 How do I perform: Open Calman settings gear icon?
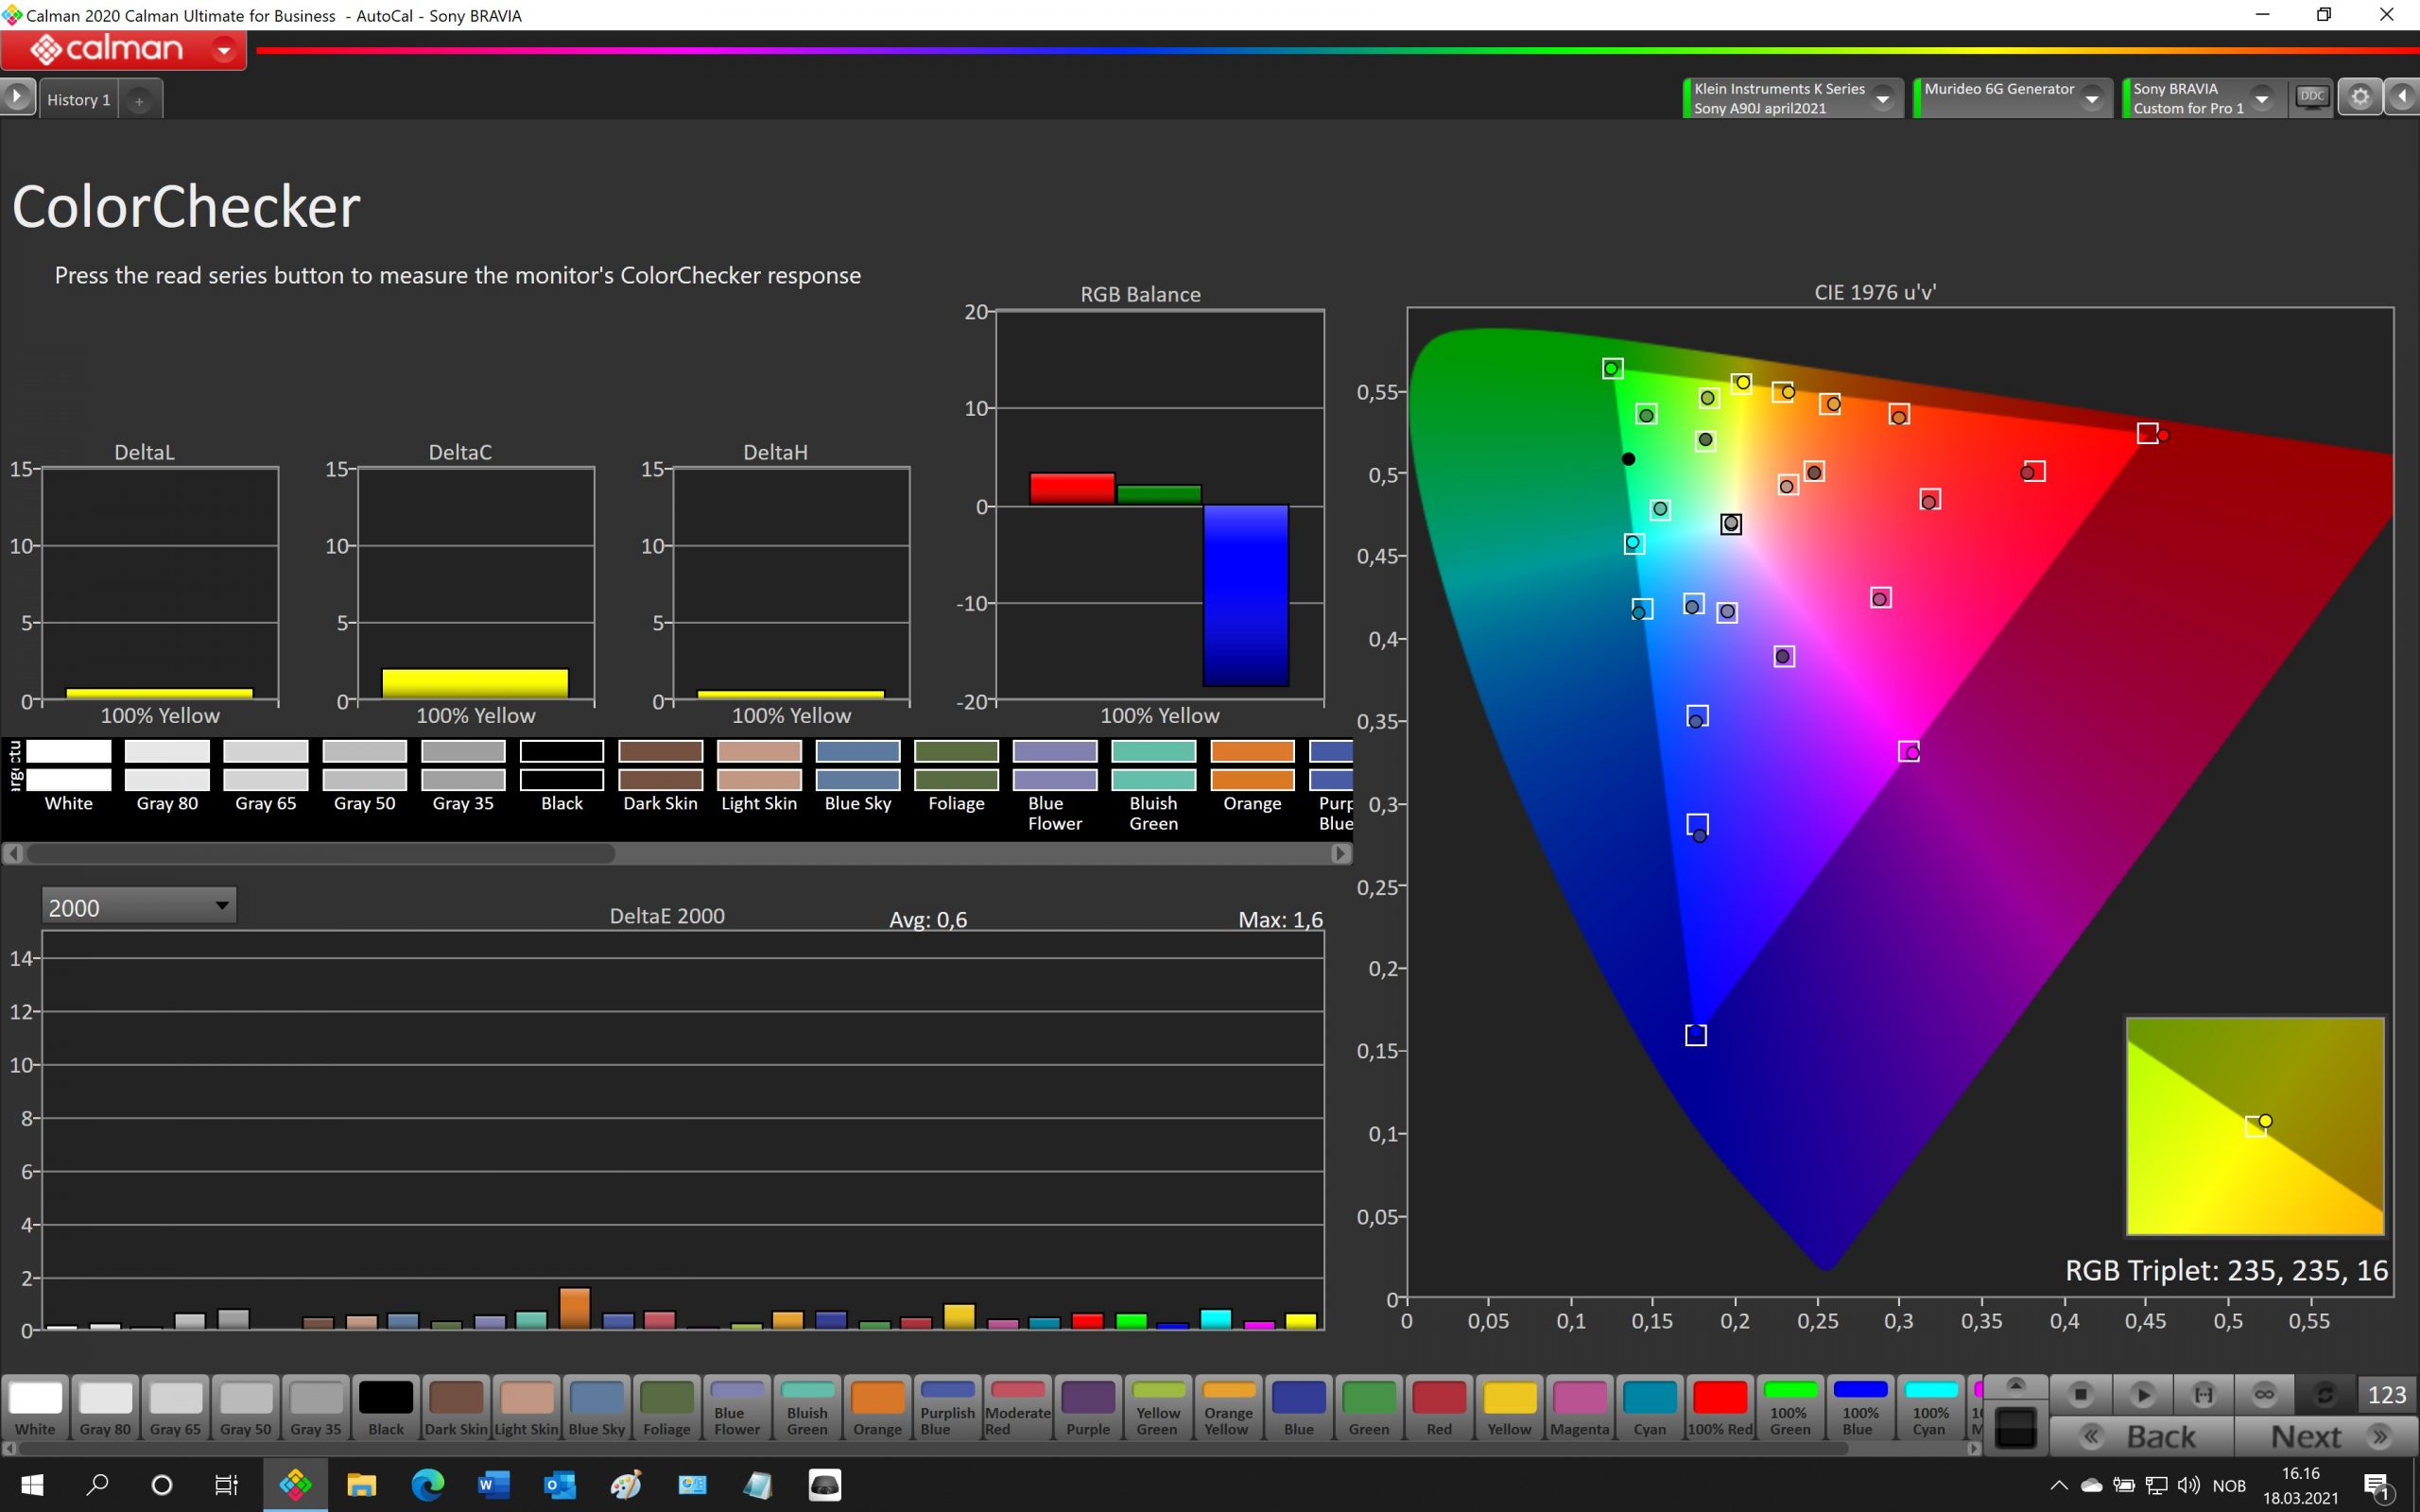2360,98
